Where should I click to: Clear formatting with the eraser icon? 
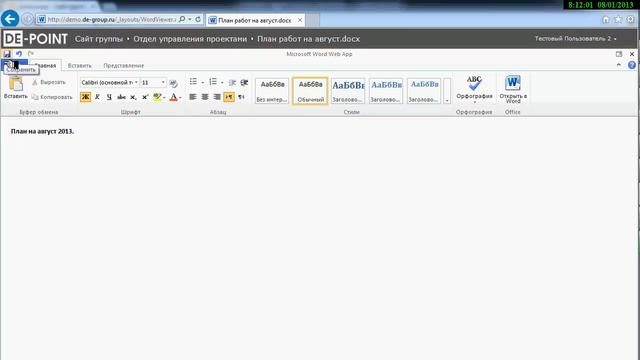173,83
